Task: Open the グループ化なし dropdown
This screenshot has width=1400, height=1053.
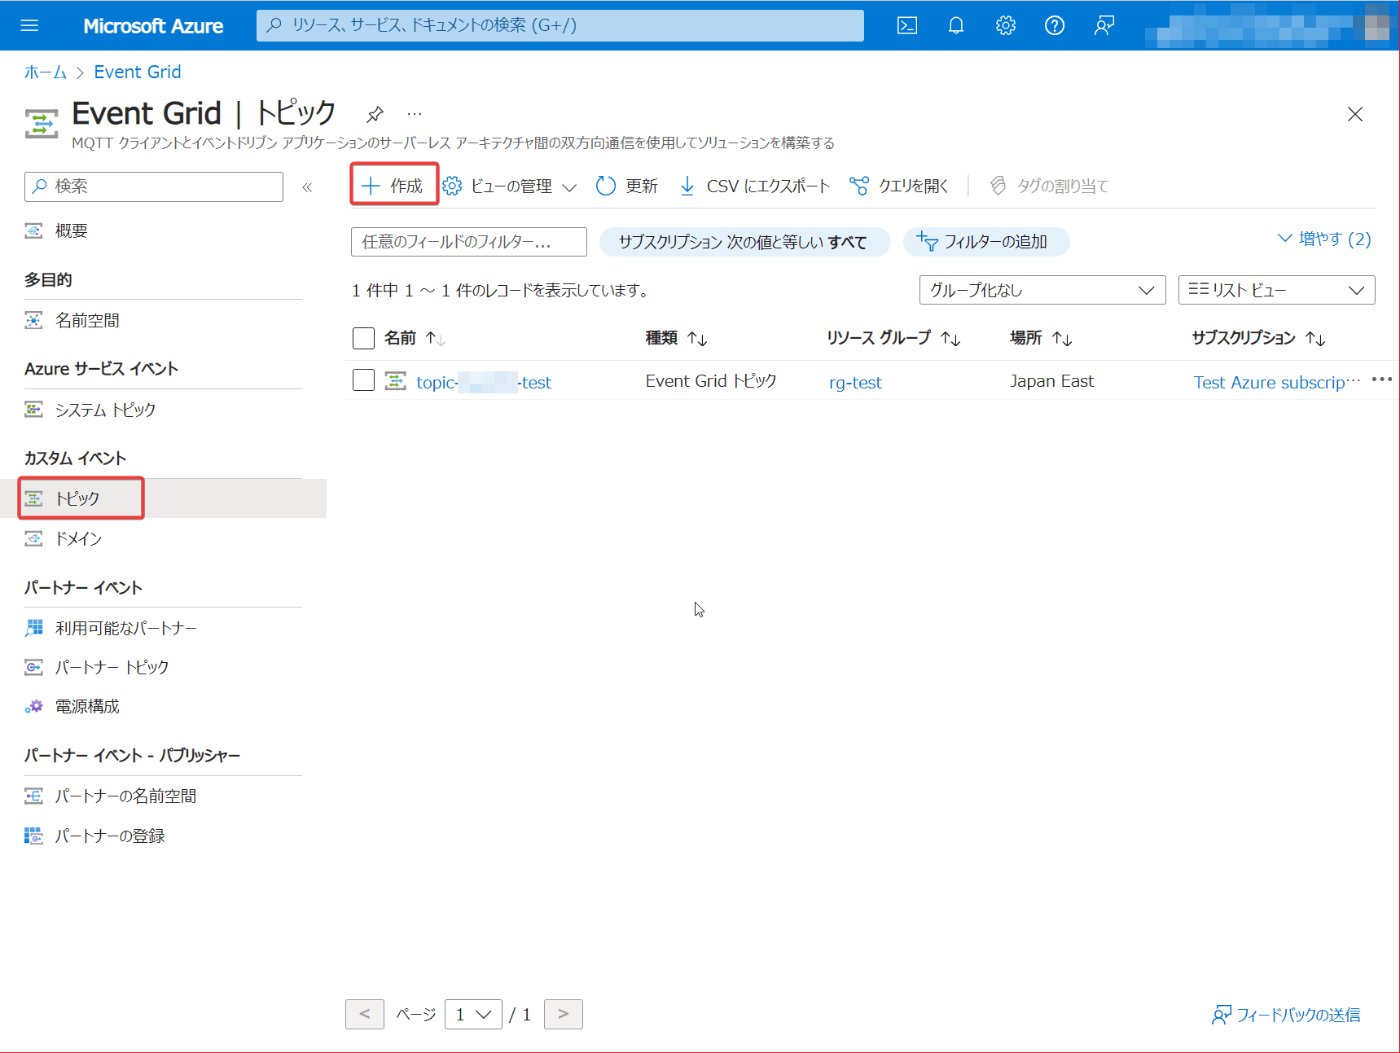Action: point(1042,290)
